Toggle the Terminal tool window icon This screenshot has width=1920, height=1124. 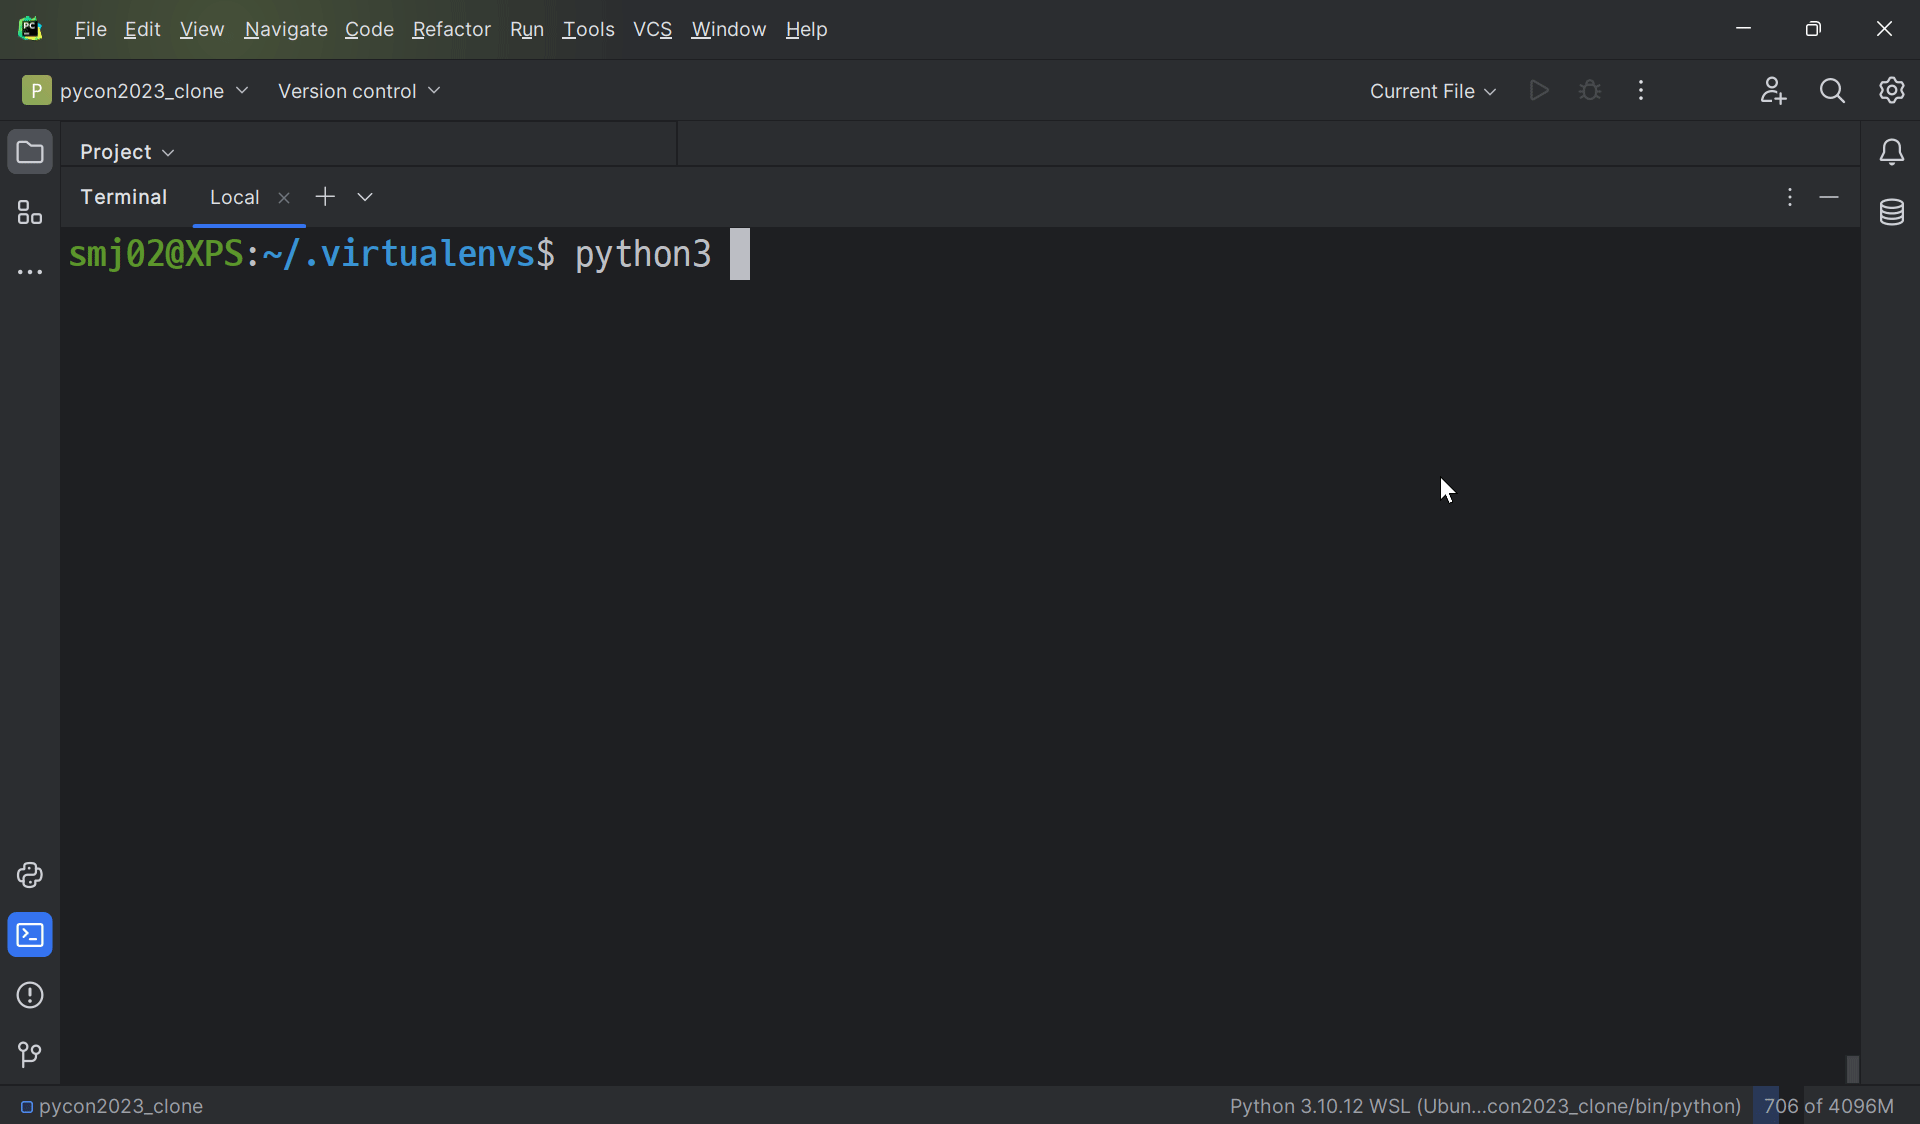click(x=30, y=935)
